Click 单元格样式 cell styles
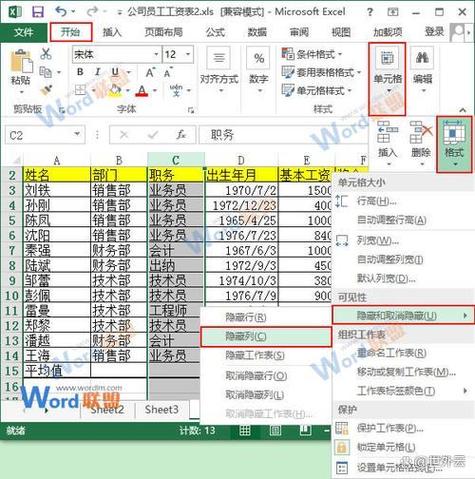This screenshot has width=475, height=479. tap(317, 90)
